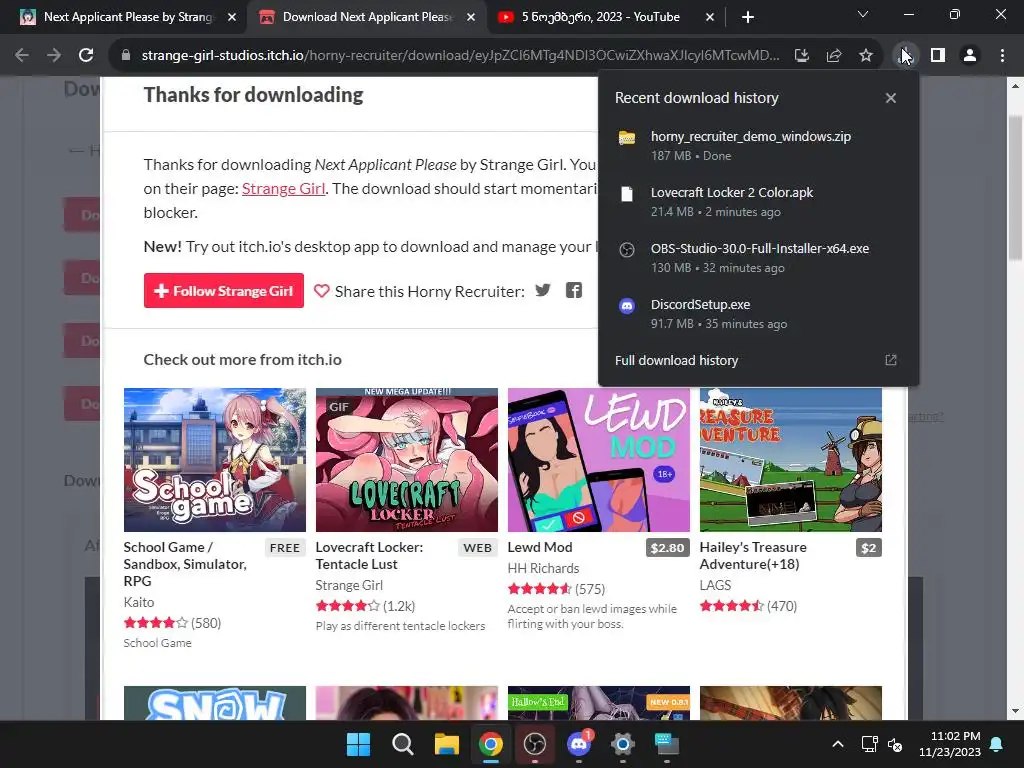Click the external link icon for full history
1024x768 pixels.
[x=891, y=360]
